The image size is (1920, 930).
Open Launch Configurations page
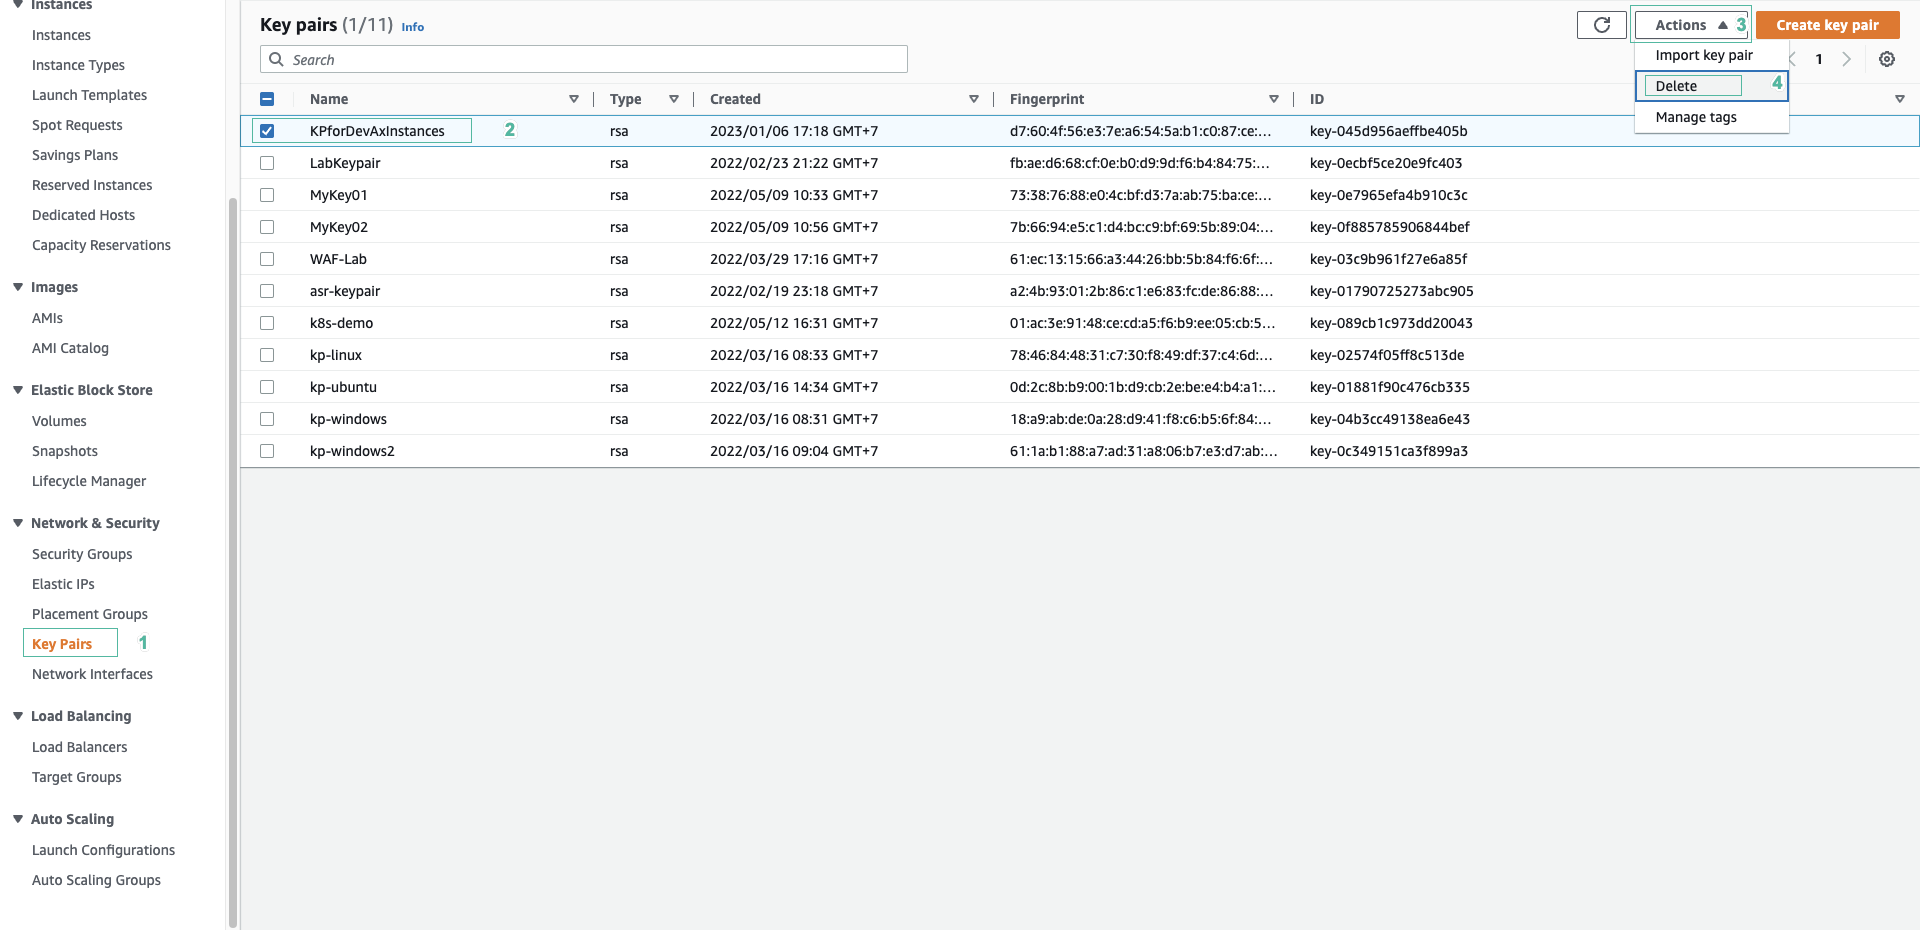tap(103, 850)
